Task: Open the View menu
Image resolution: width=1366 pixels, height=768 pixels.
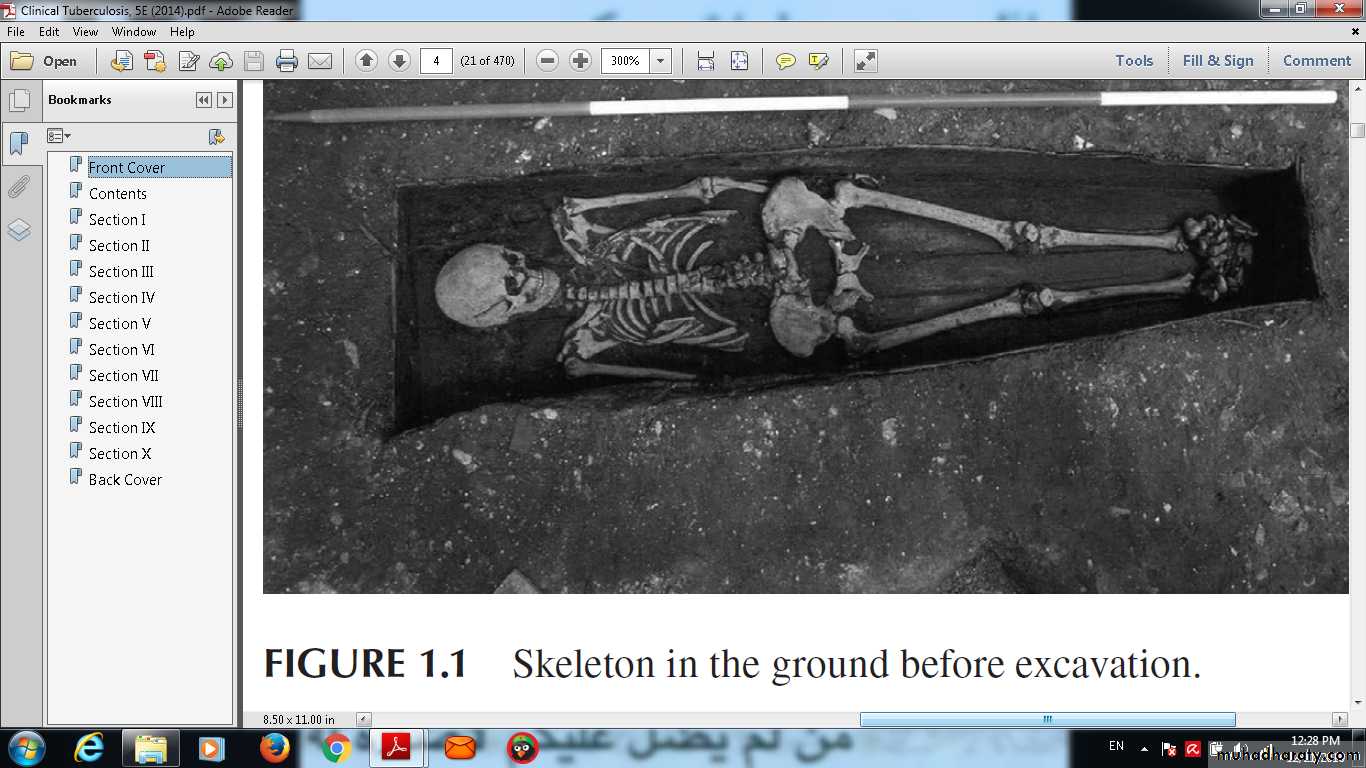Action: pyautogui.click(x=85, y=32)
